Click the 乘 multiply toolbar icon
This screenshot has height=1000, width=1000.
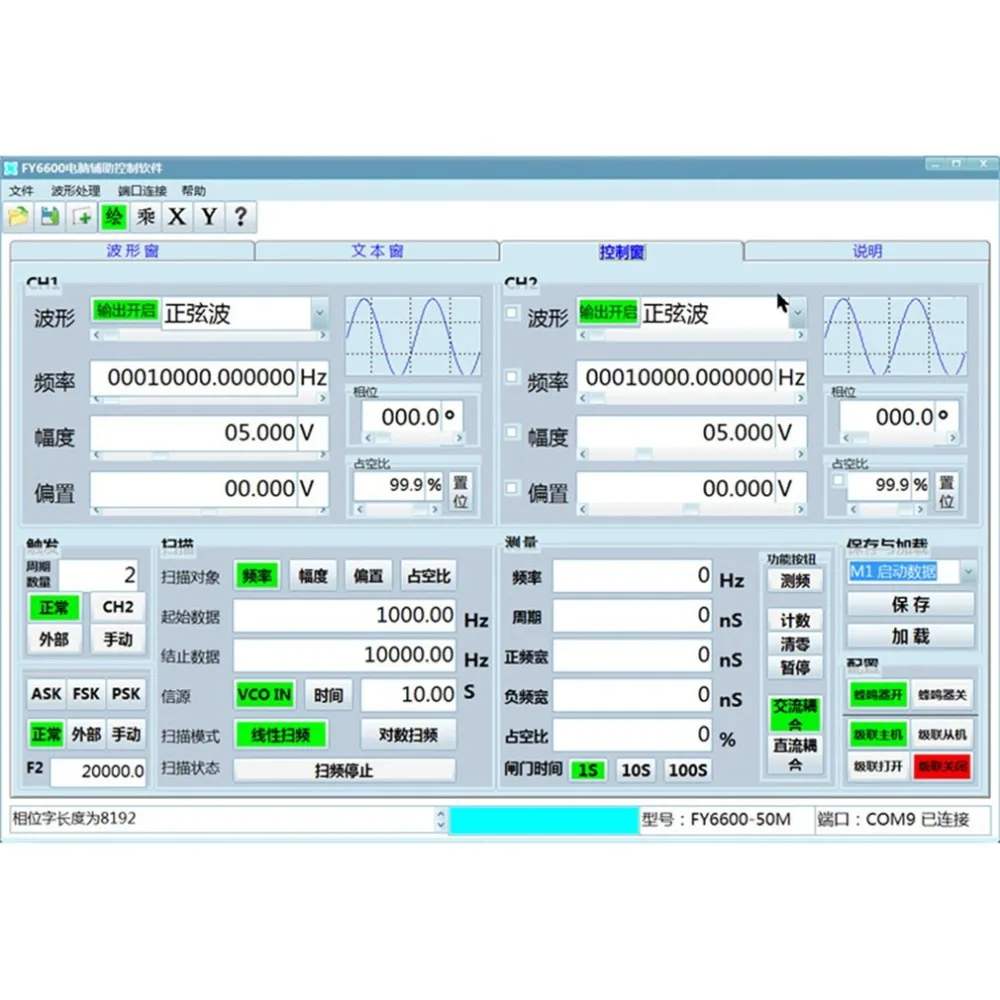tap(144, 216)
